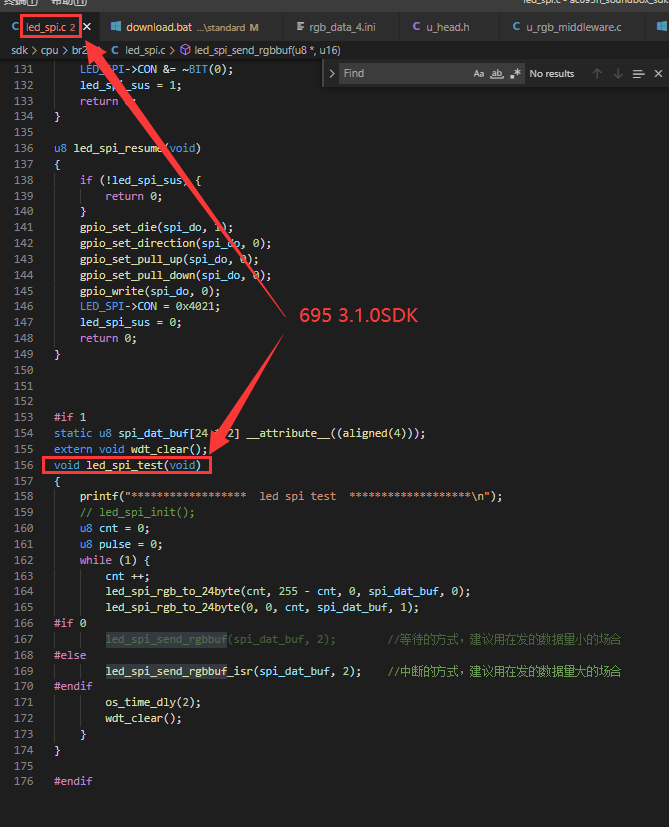The height and width of the screenshot is (827, 669).
Task: Click the ini file icon on rgb_data_4.ini tab
Action: (x=300, y=26)
